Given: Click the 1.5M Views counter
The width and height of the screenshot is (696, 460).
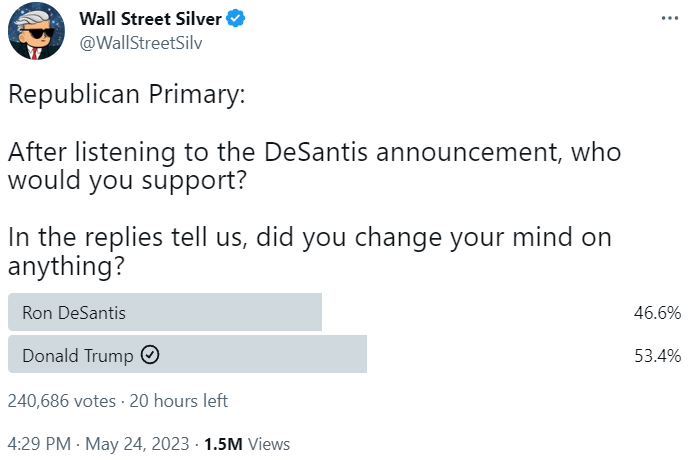Looking at the screenshot, I should [x=247, y=443].
